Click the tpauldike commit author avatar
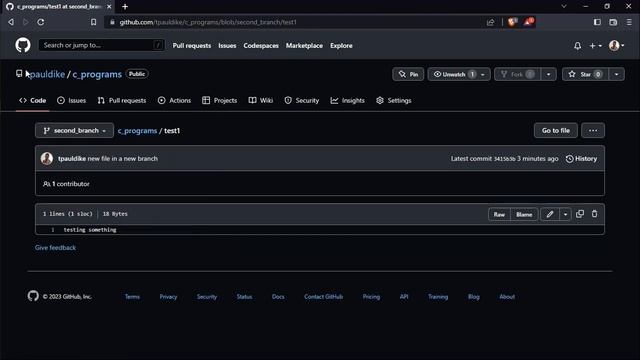Image resolution: width=640 pixels, height=360 pixels. point(47,158)
